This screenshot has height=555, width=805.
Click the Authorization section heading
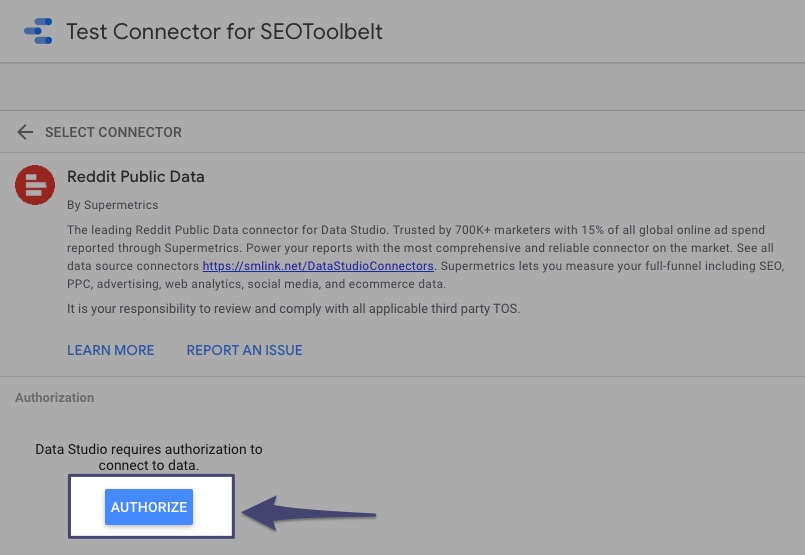click(x=54, y=397)
